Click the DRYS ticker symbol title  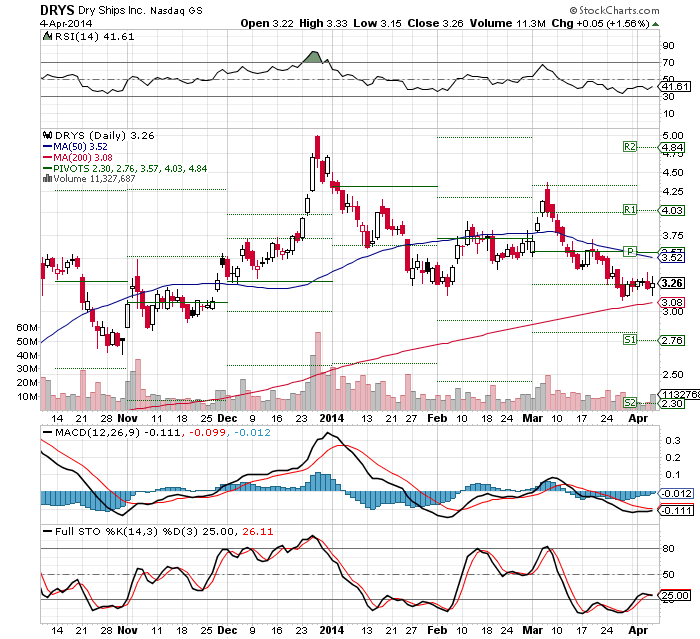(x=57, y=10)
